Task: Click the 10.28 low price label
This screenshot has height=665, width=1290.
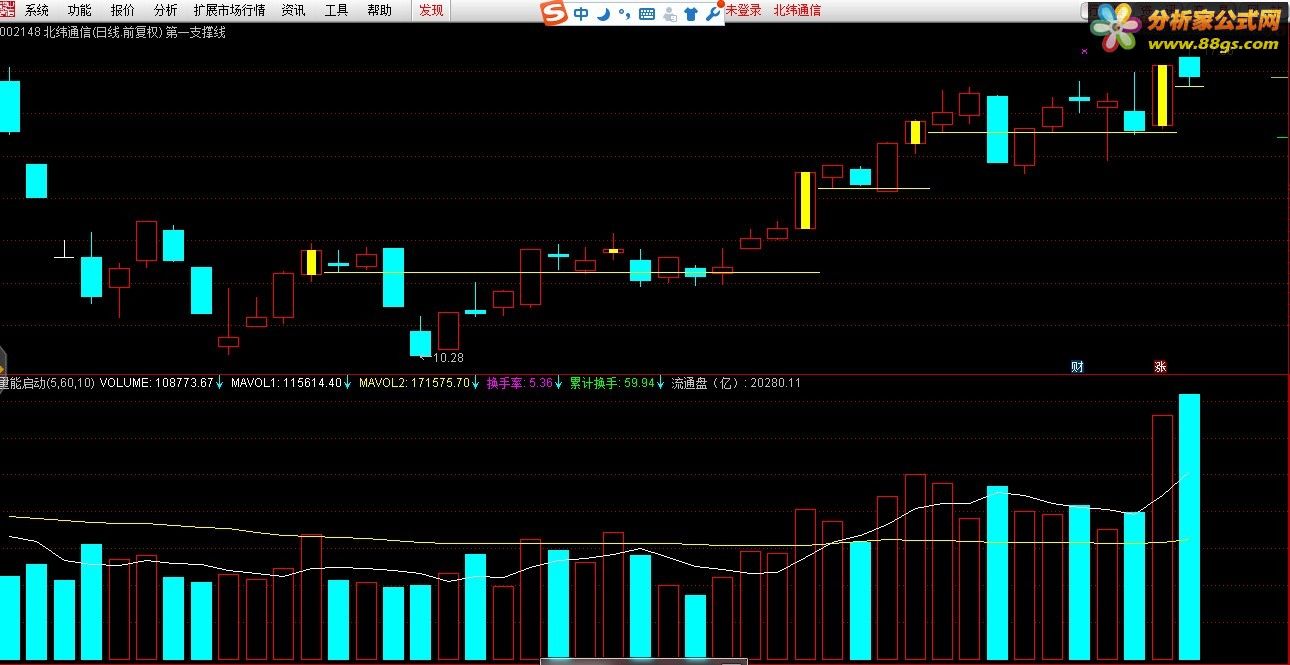Action: pyautogui.click(x=448, y=357)
